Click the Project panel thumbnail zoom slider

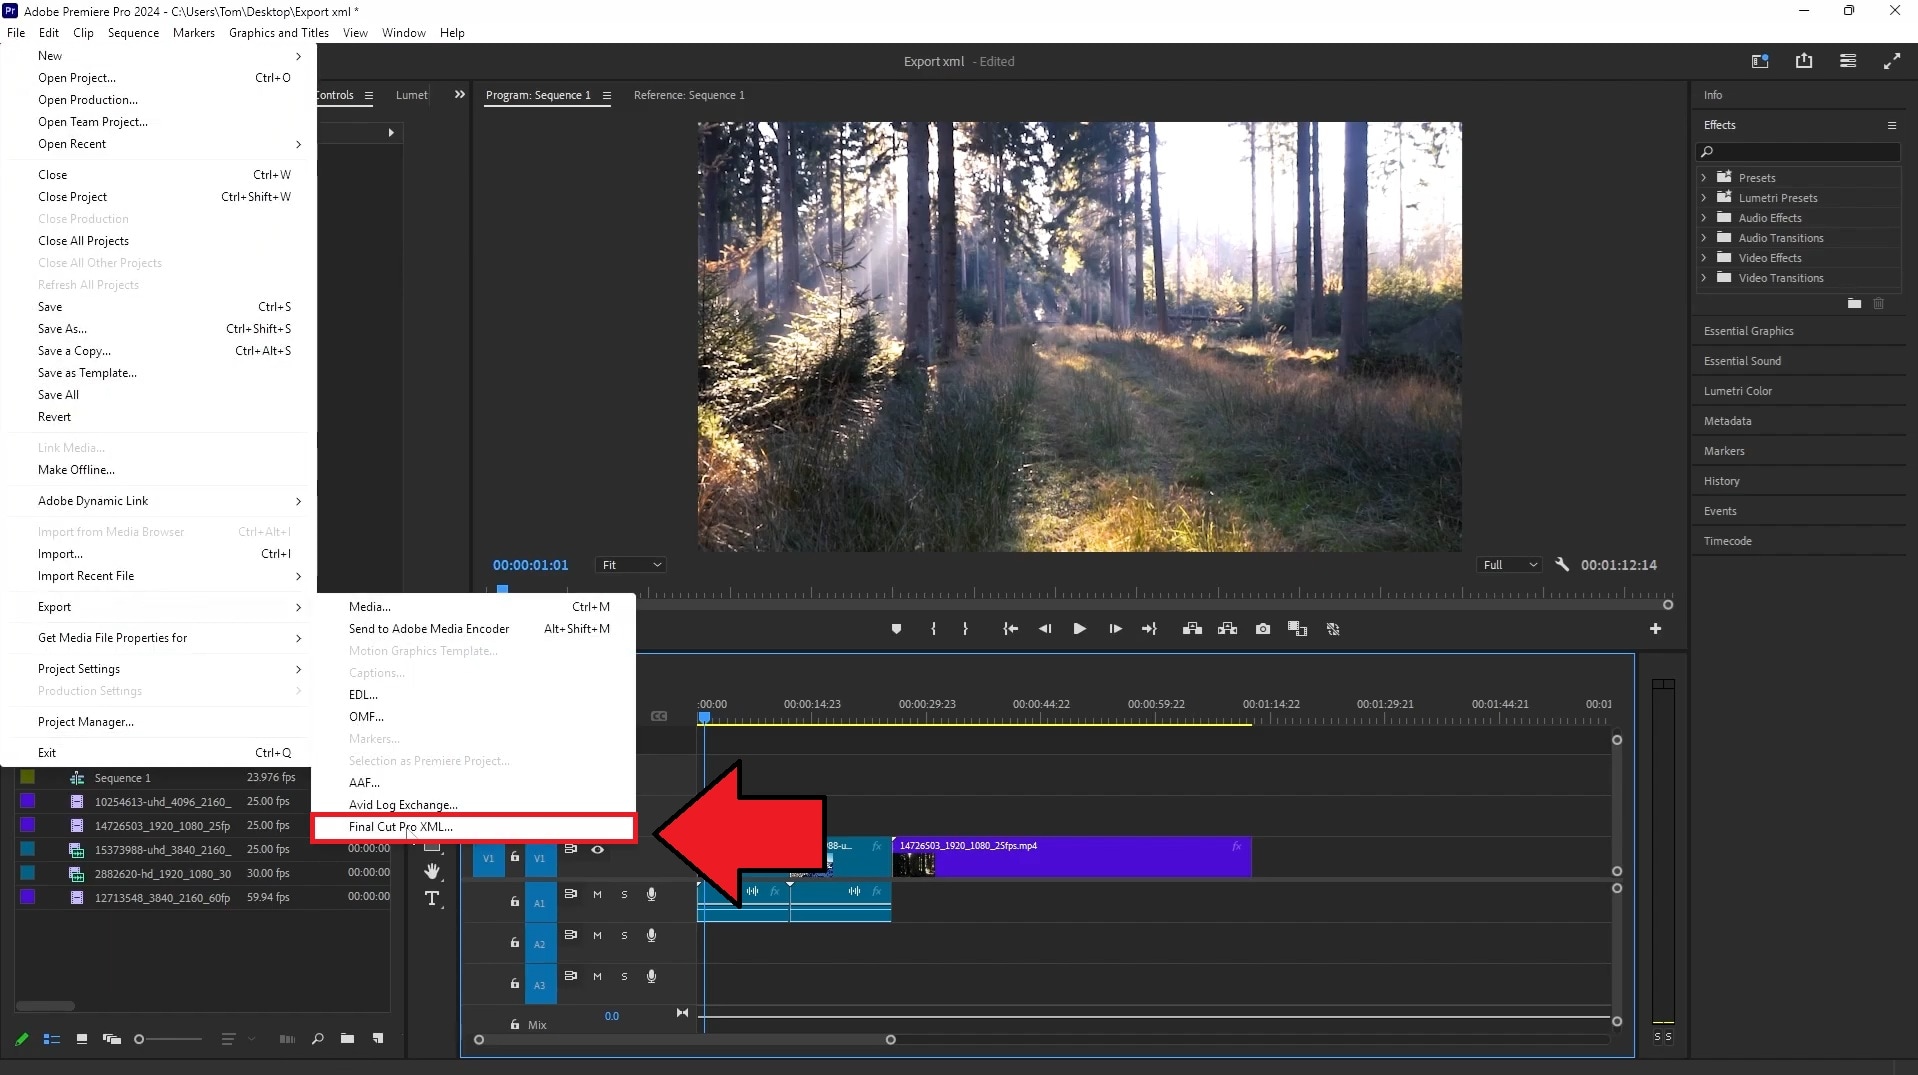(168, 1039)
